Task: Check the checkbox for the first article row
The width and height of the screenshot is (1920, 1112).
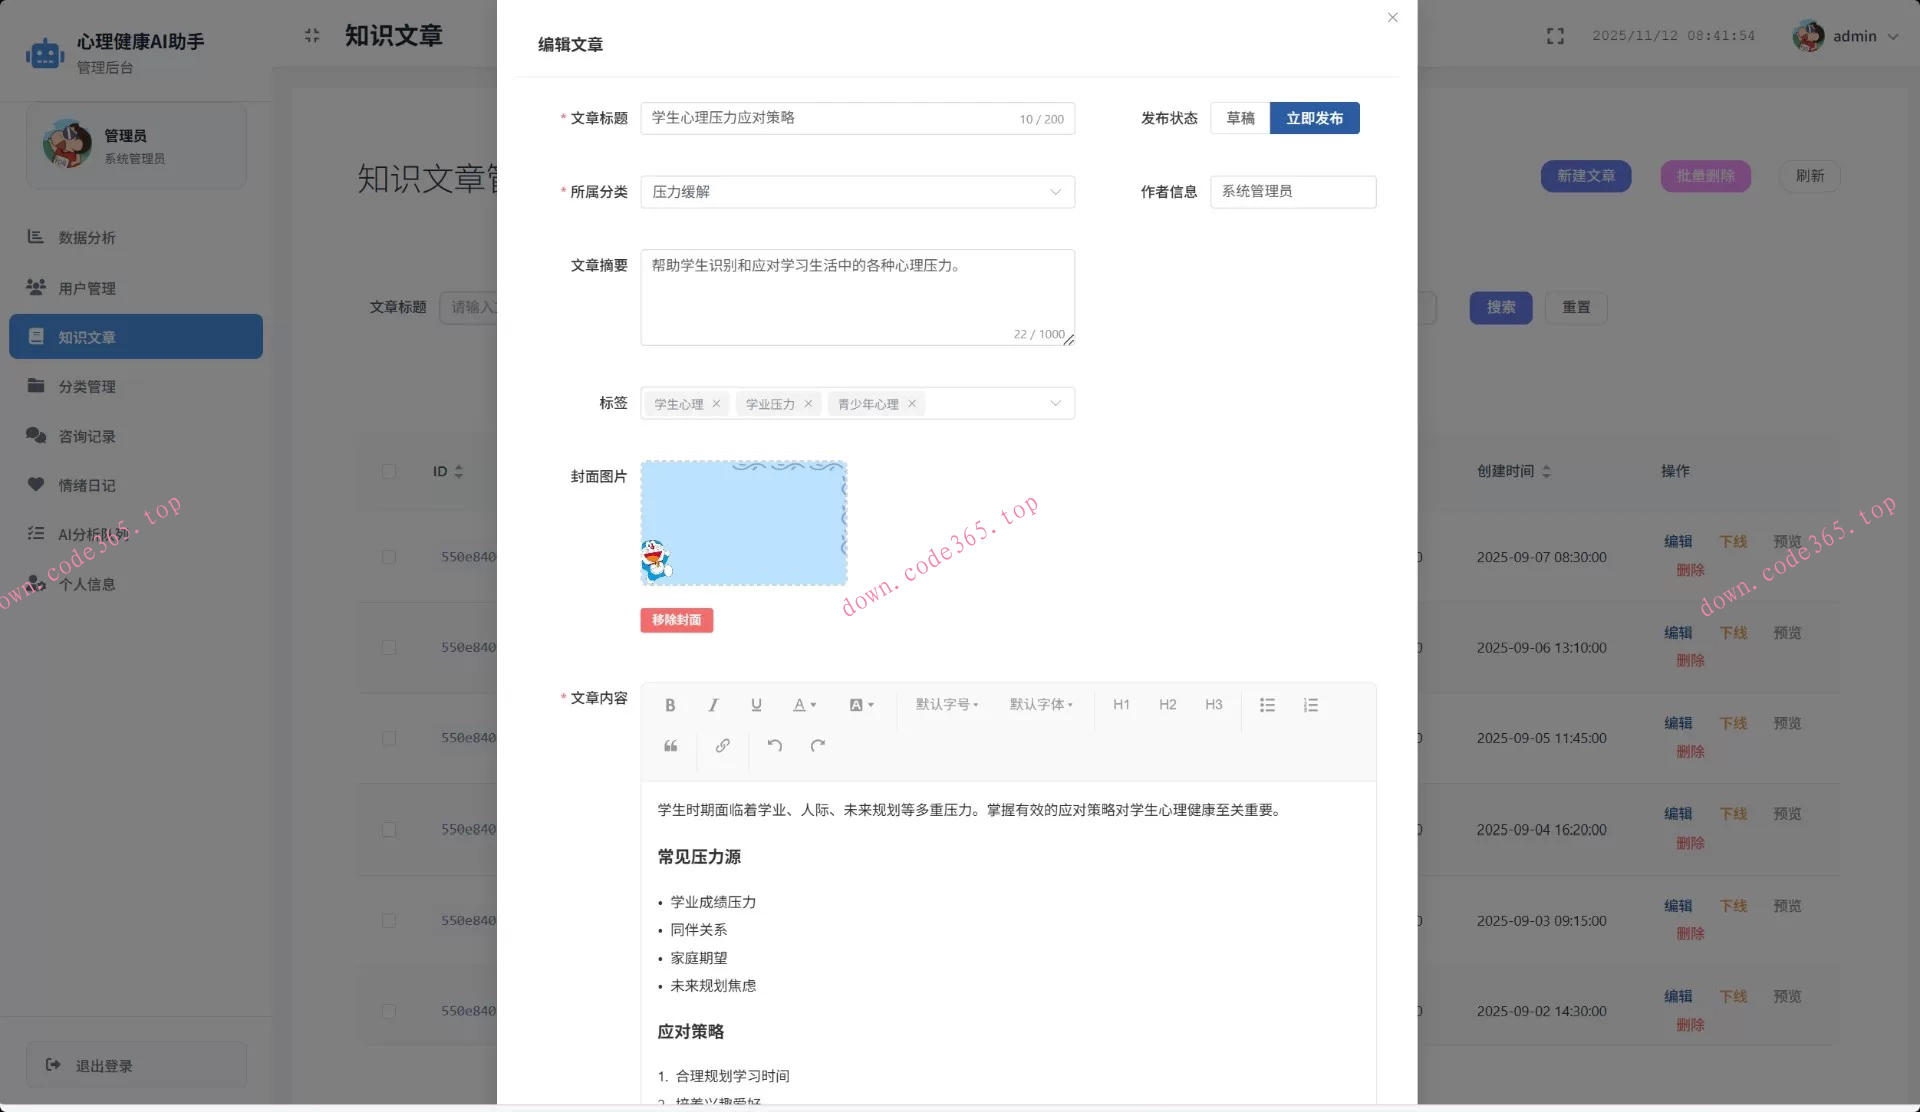Action: pyautogui.click(x=389, y=557)
